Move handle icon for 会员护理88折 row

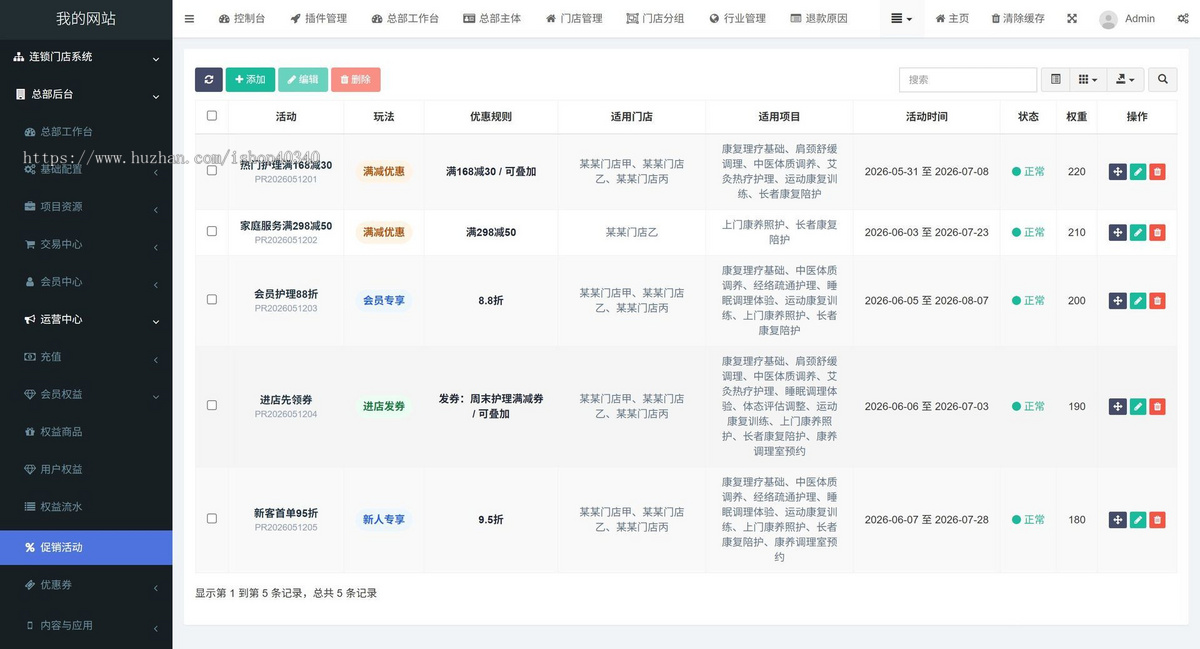[x=1118, y=300]
